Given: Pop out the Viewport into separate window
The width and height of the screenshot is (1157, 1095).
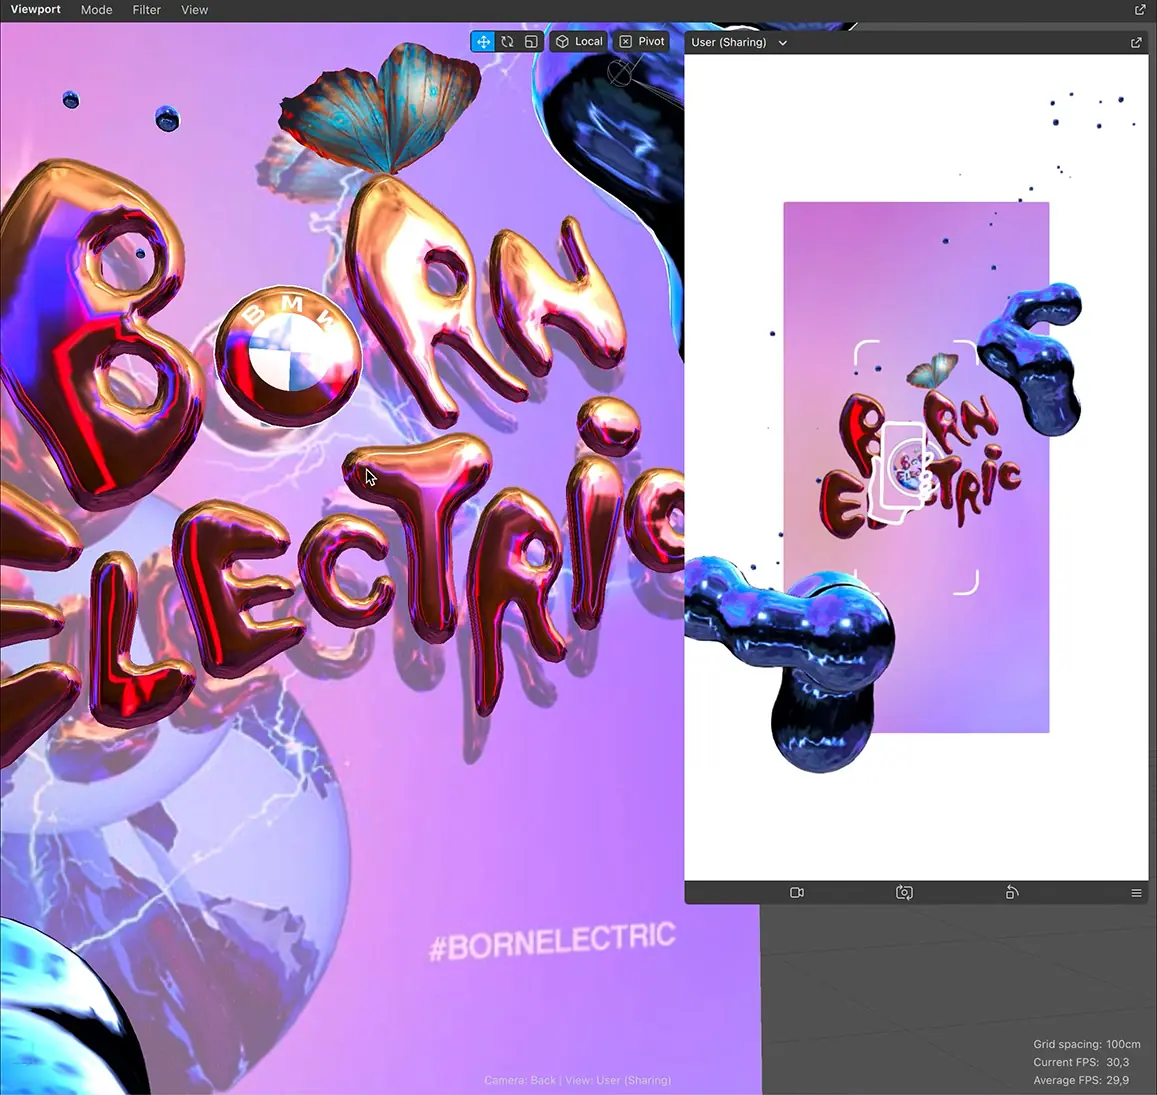Looking at the screenshot, I should (1140, 10).
